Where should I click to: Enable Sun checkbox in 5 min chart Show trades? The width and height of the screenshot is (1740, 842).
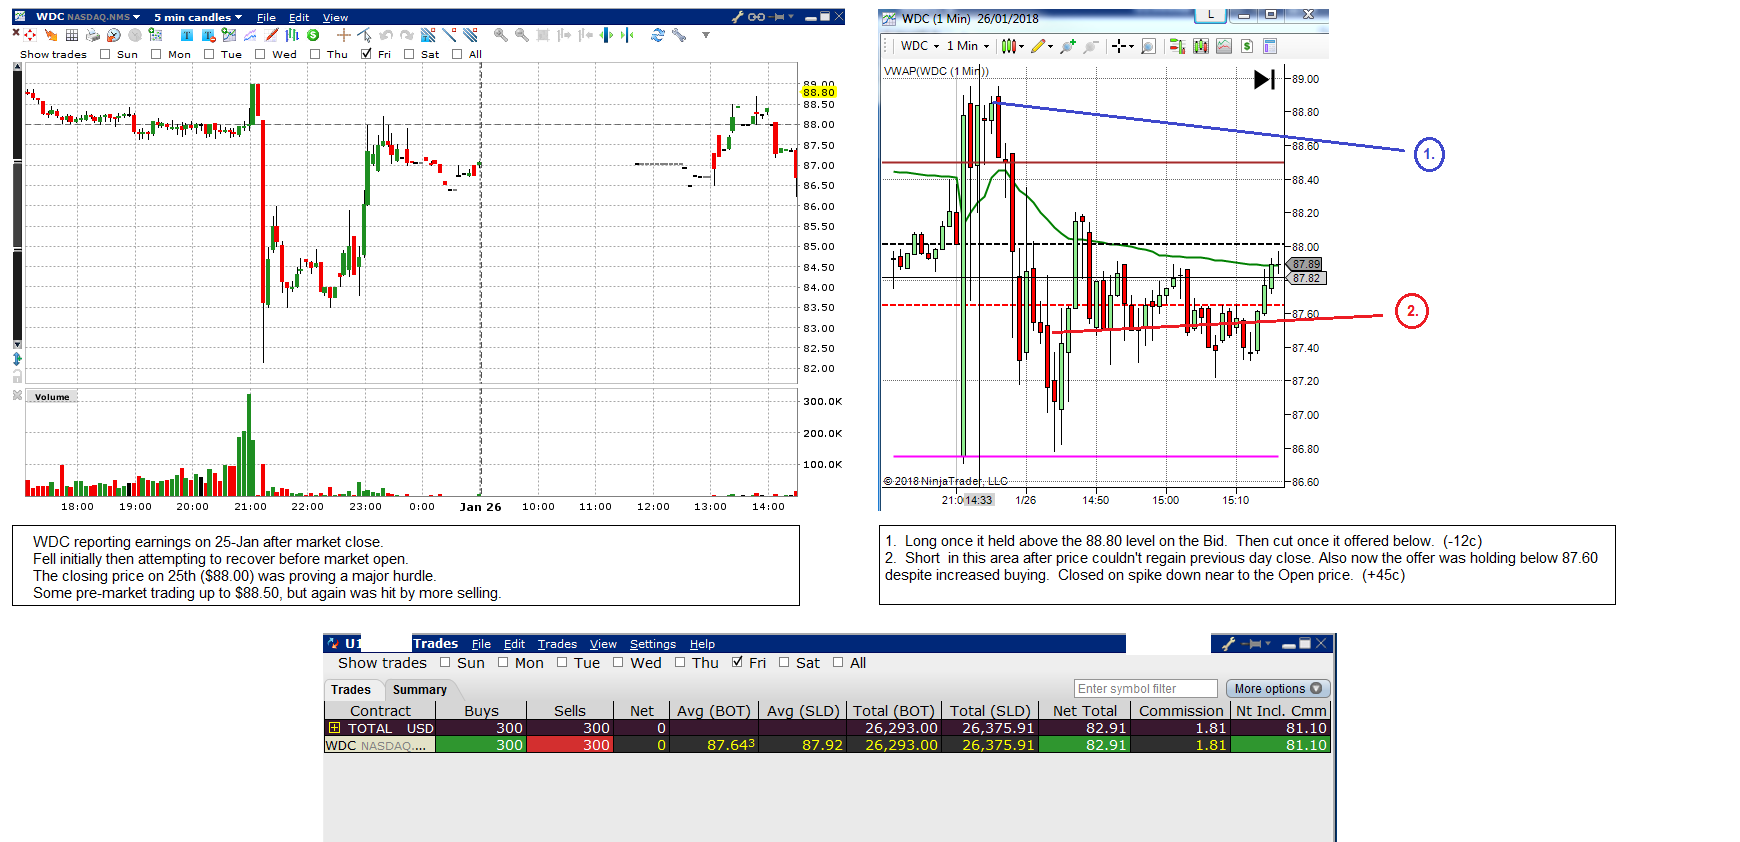[105, 54]
